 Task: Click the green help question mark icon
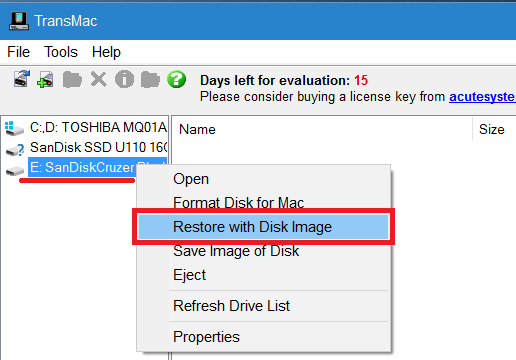pos(176,79)
